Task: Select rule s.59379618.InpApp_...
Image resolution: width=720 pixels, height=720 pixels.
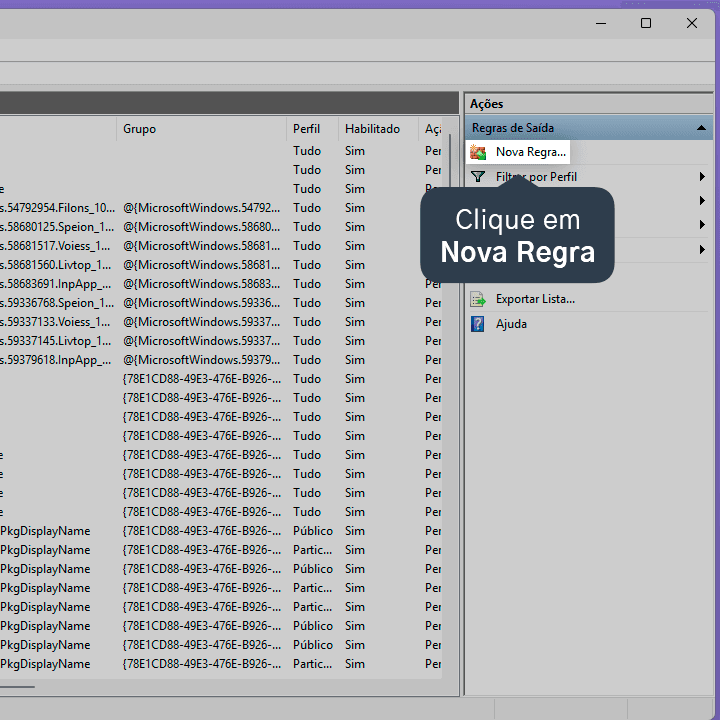Action: (x=56, y=360)
